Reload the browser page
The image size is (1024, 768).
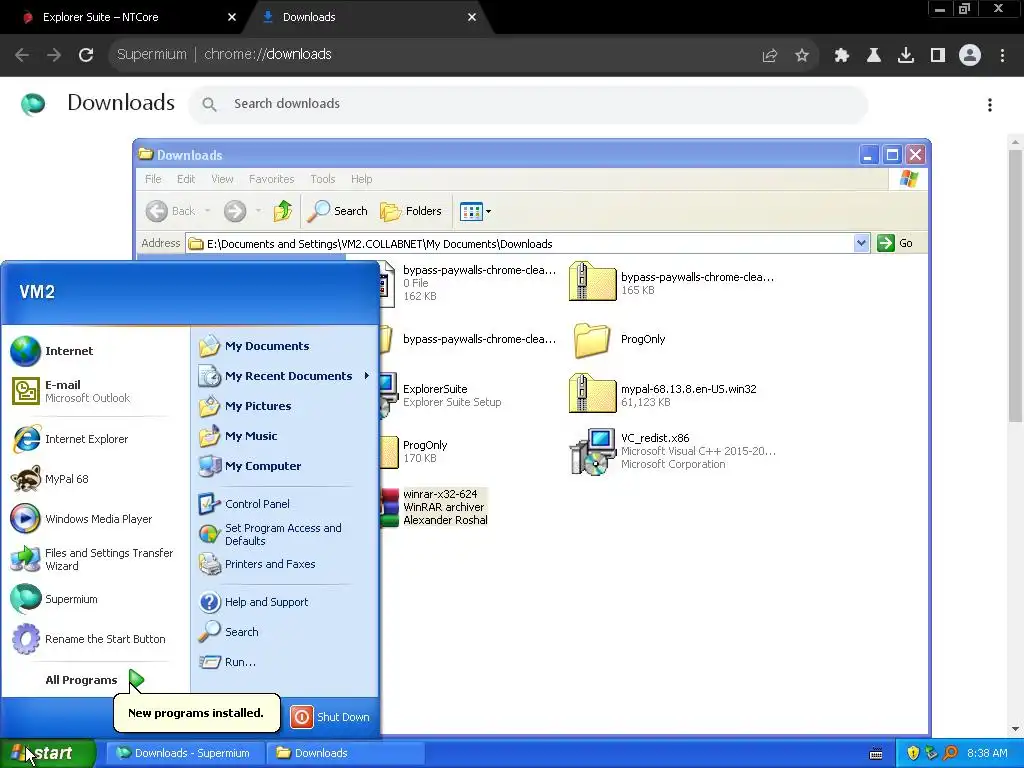click(x=86, y=55)
